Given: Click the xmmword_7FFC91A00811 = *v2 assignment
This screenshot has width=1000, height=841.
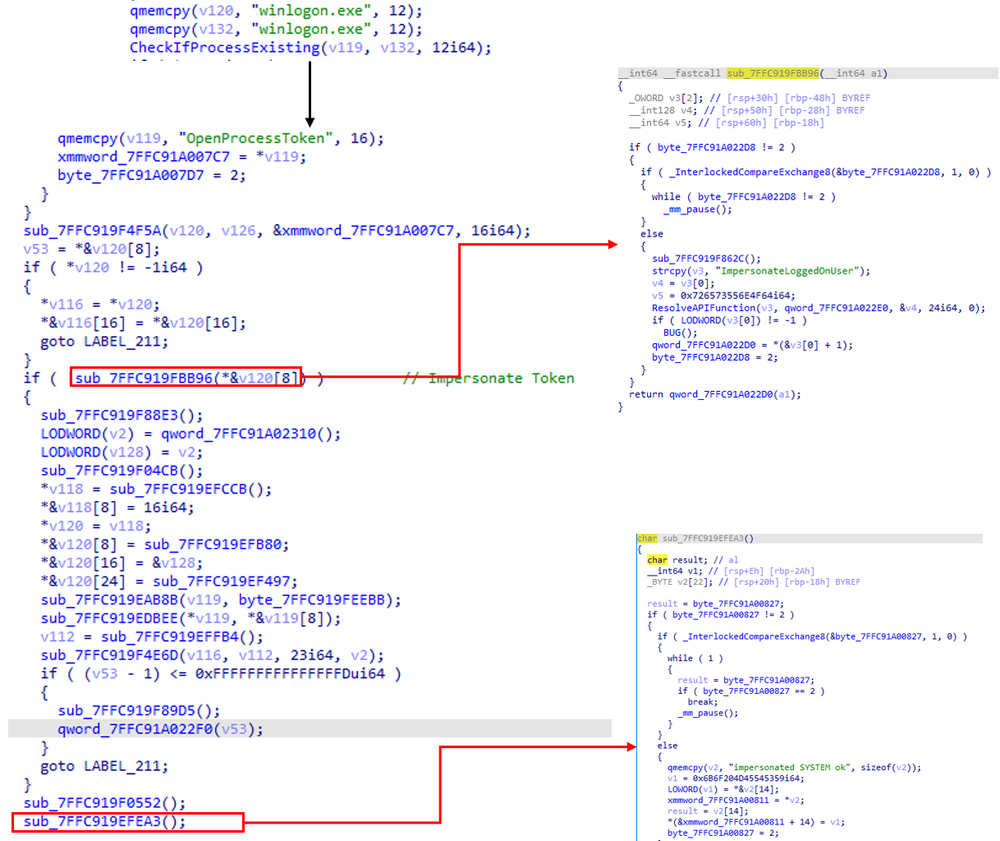Looking at the screenshot, I should click(736, 800).
